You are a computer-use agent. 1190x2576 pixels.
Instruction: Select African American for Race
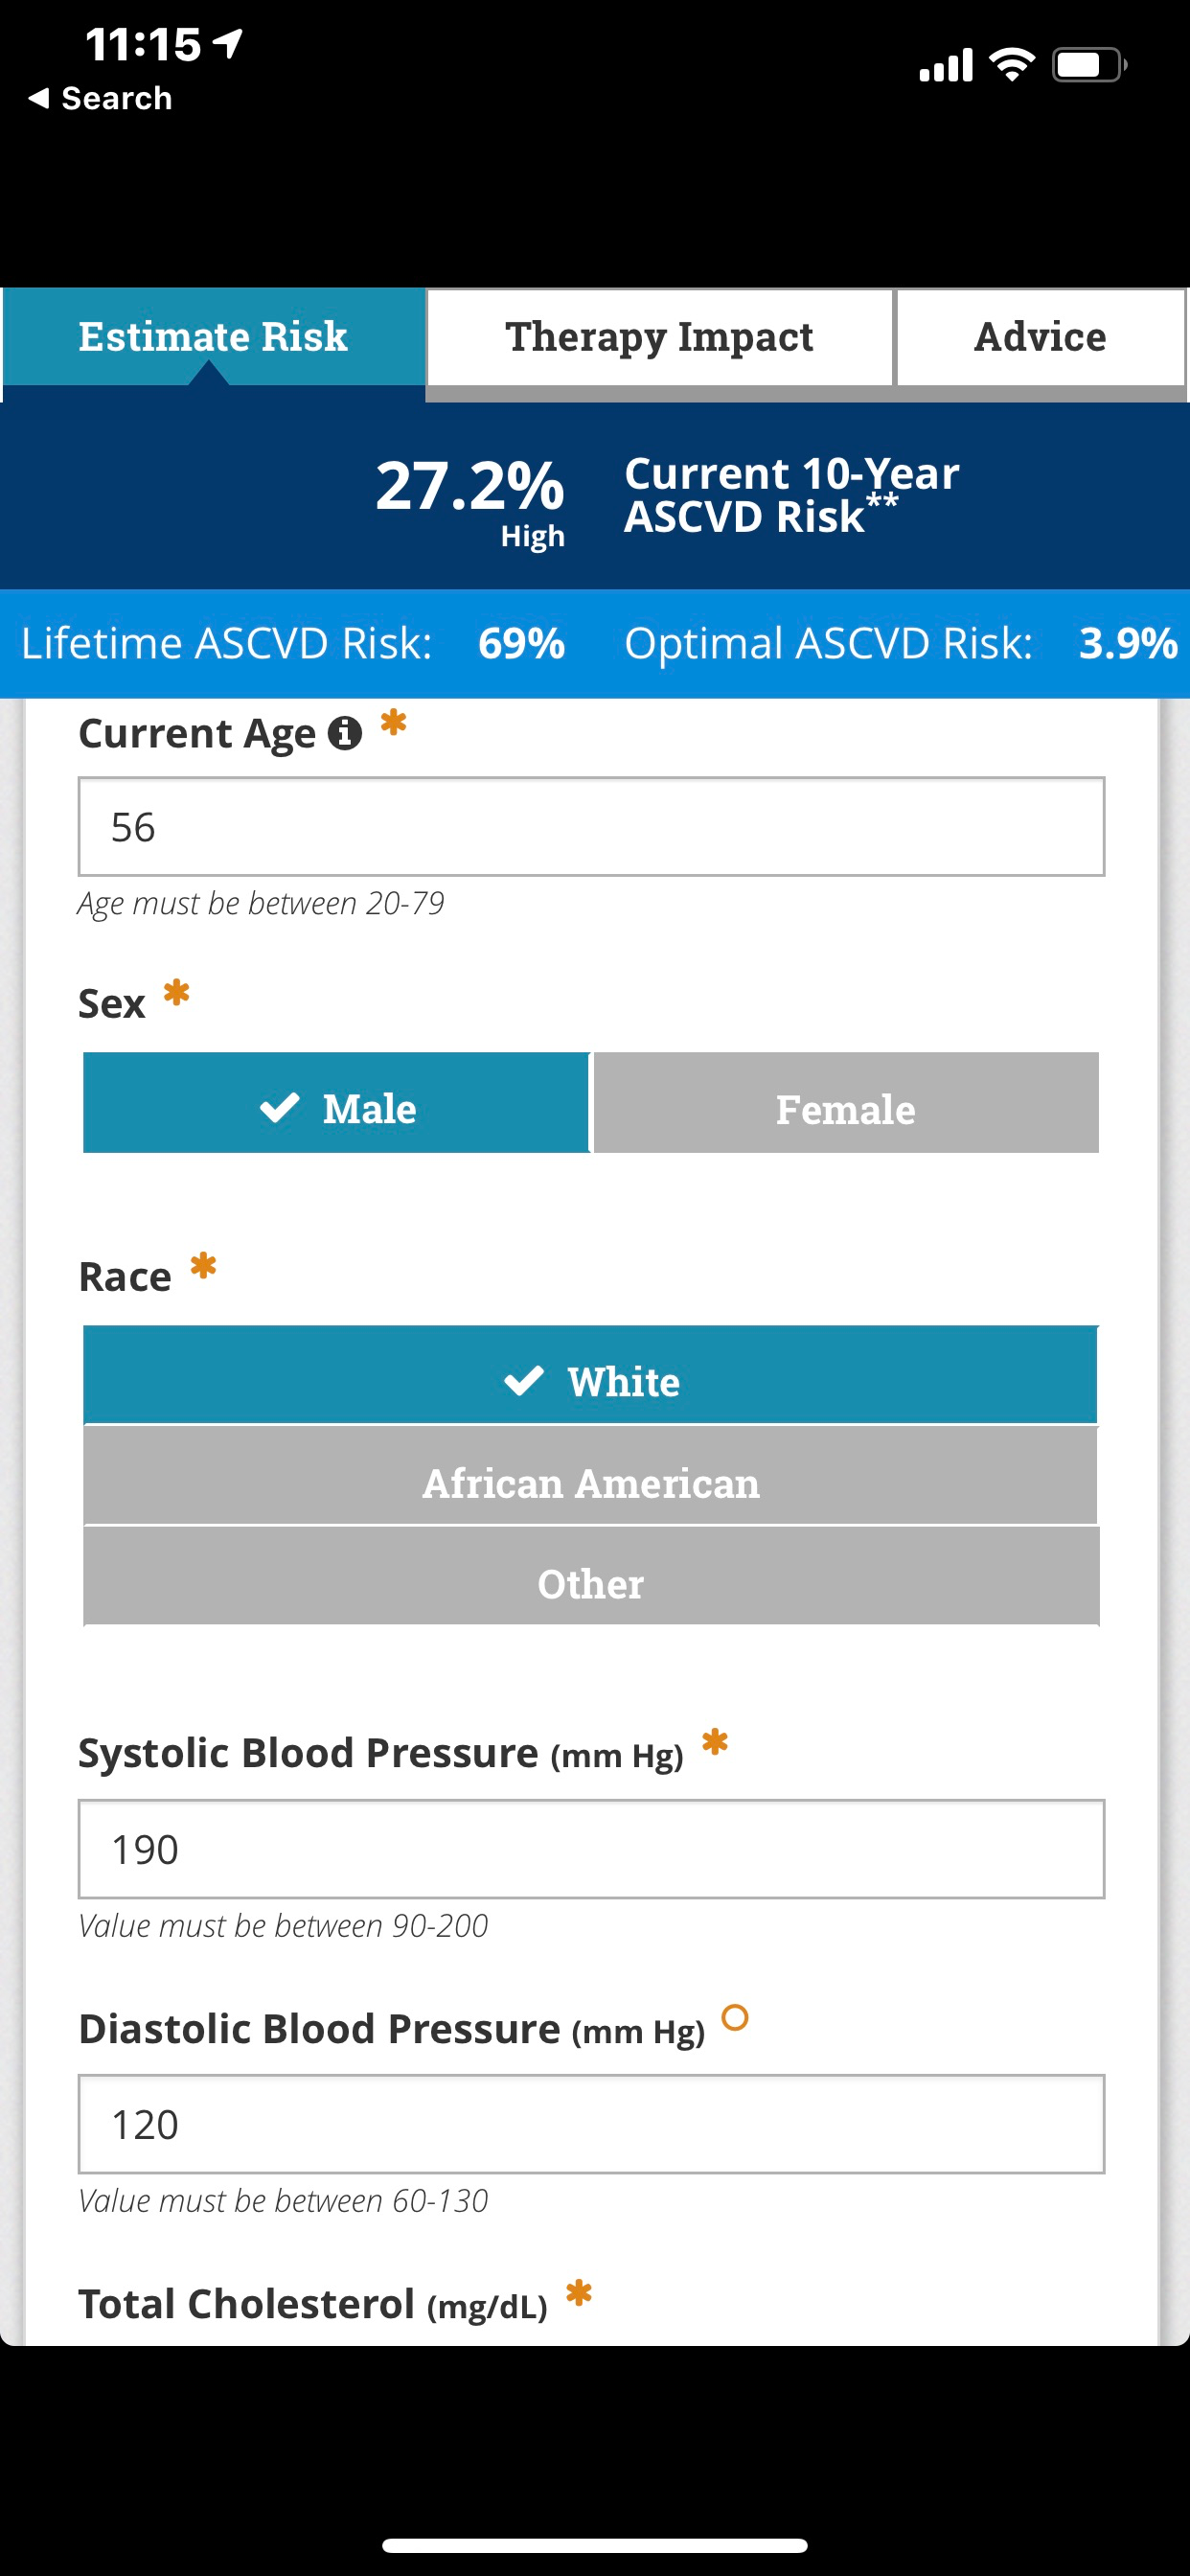[x=592, y=1483]
